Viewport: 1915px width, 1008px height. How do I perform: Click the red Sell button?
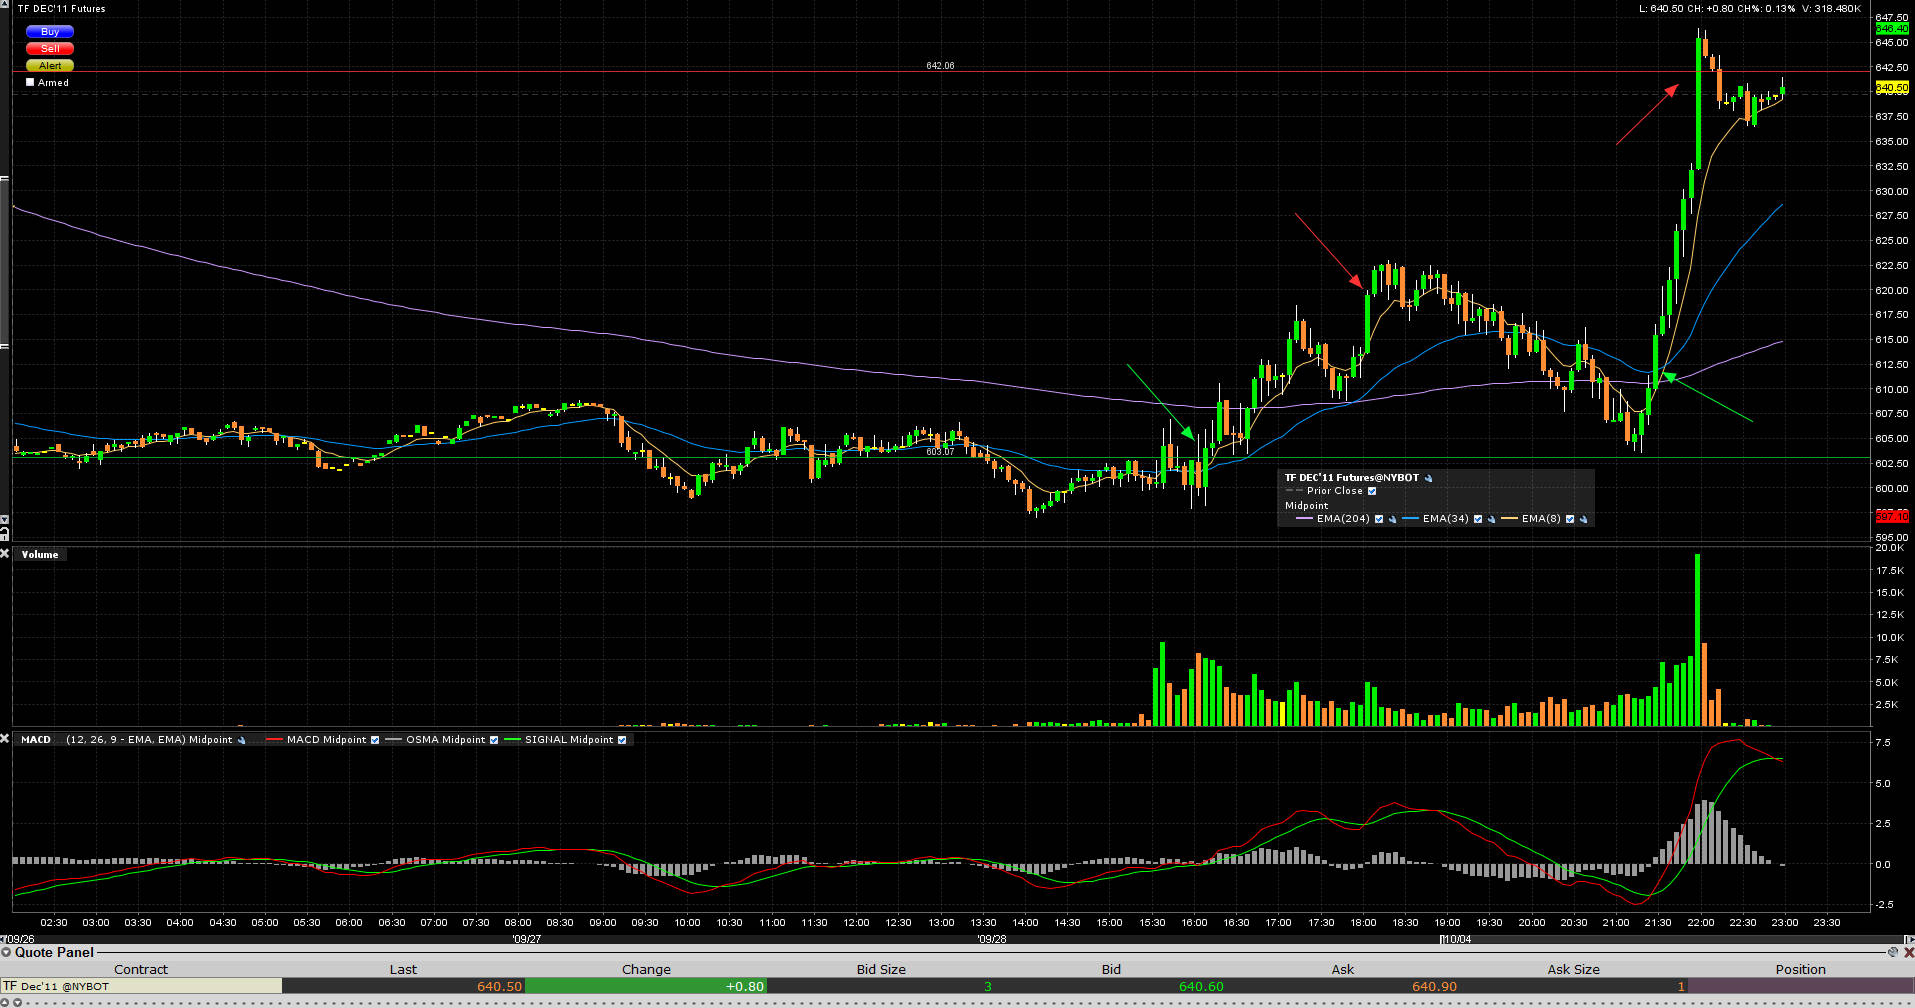pyautogui.click(x=49, y=49)
